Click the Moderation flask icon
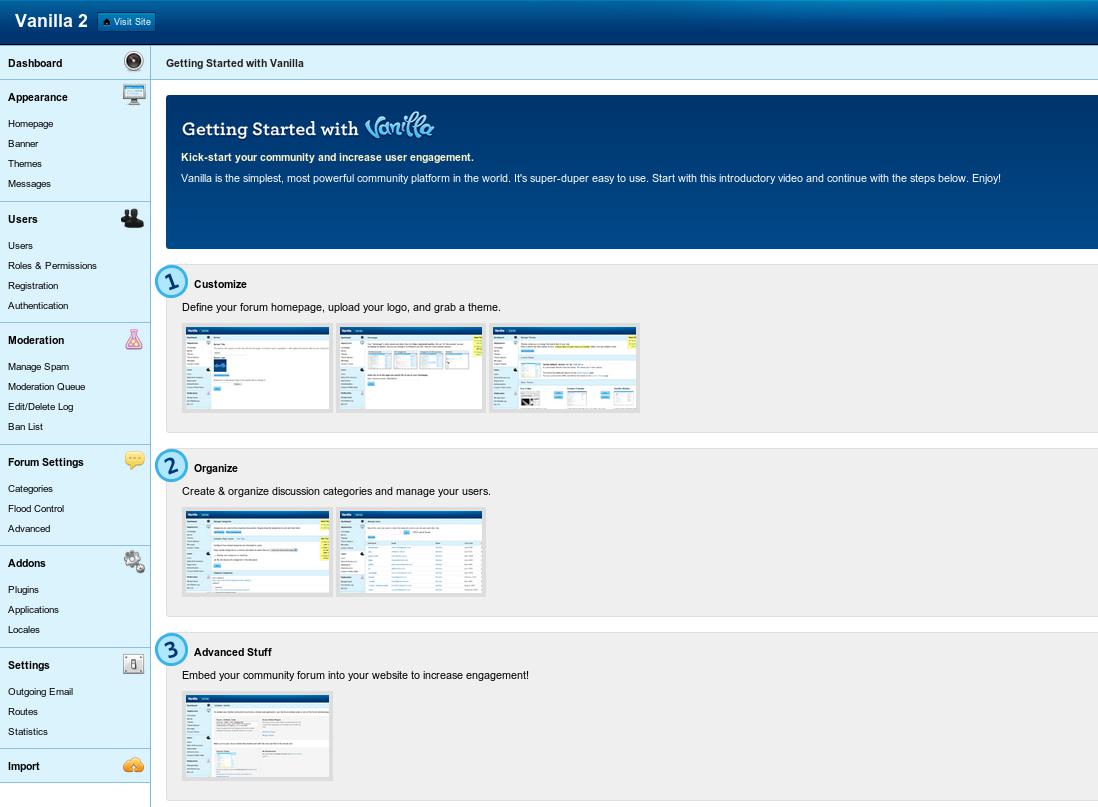 (134, 340)
